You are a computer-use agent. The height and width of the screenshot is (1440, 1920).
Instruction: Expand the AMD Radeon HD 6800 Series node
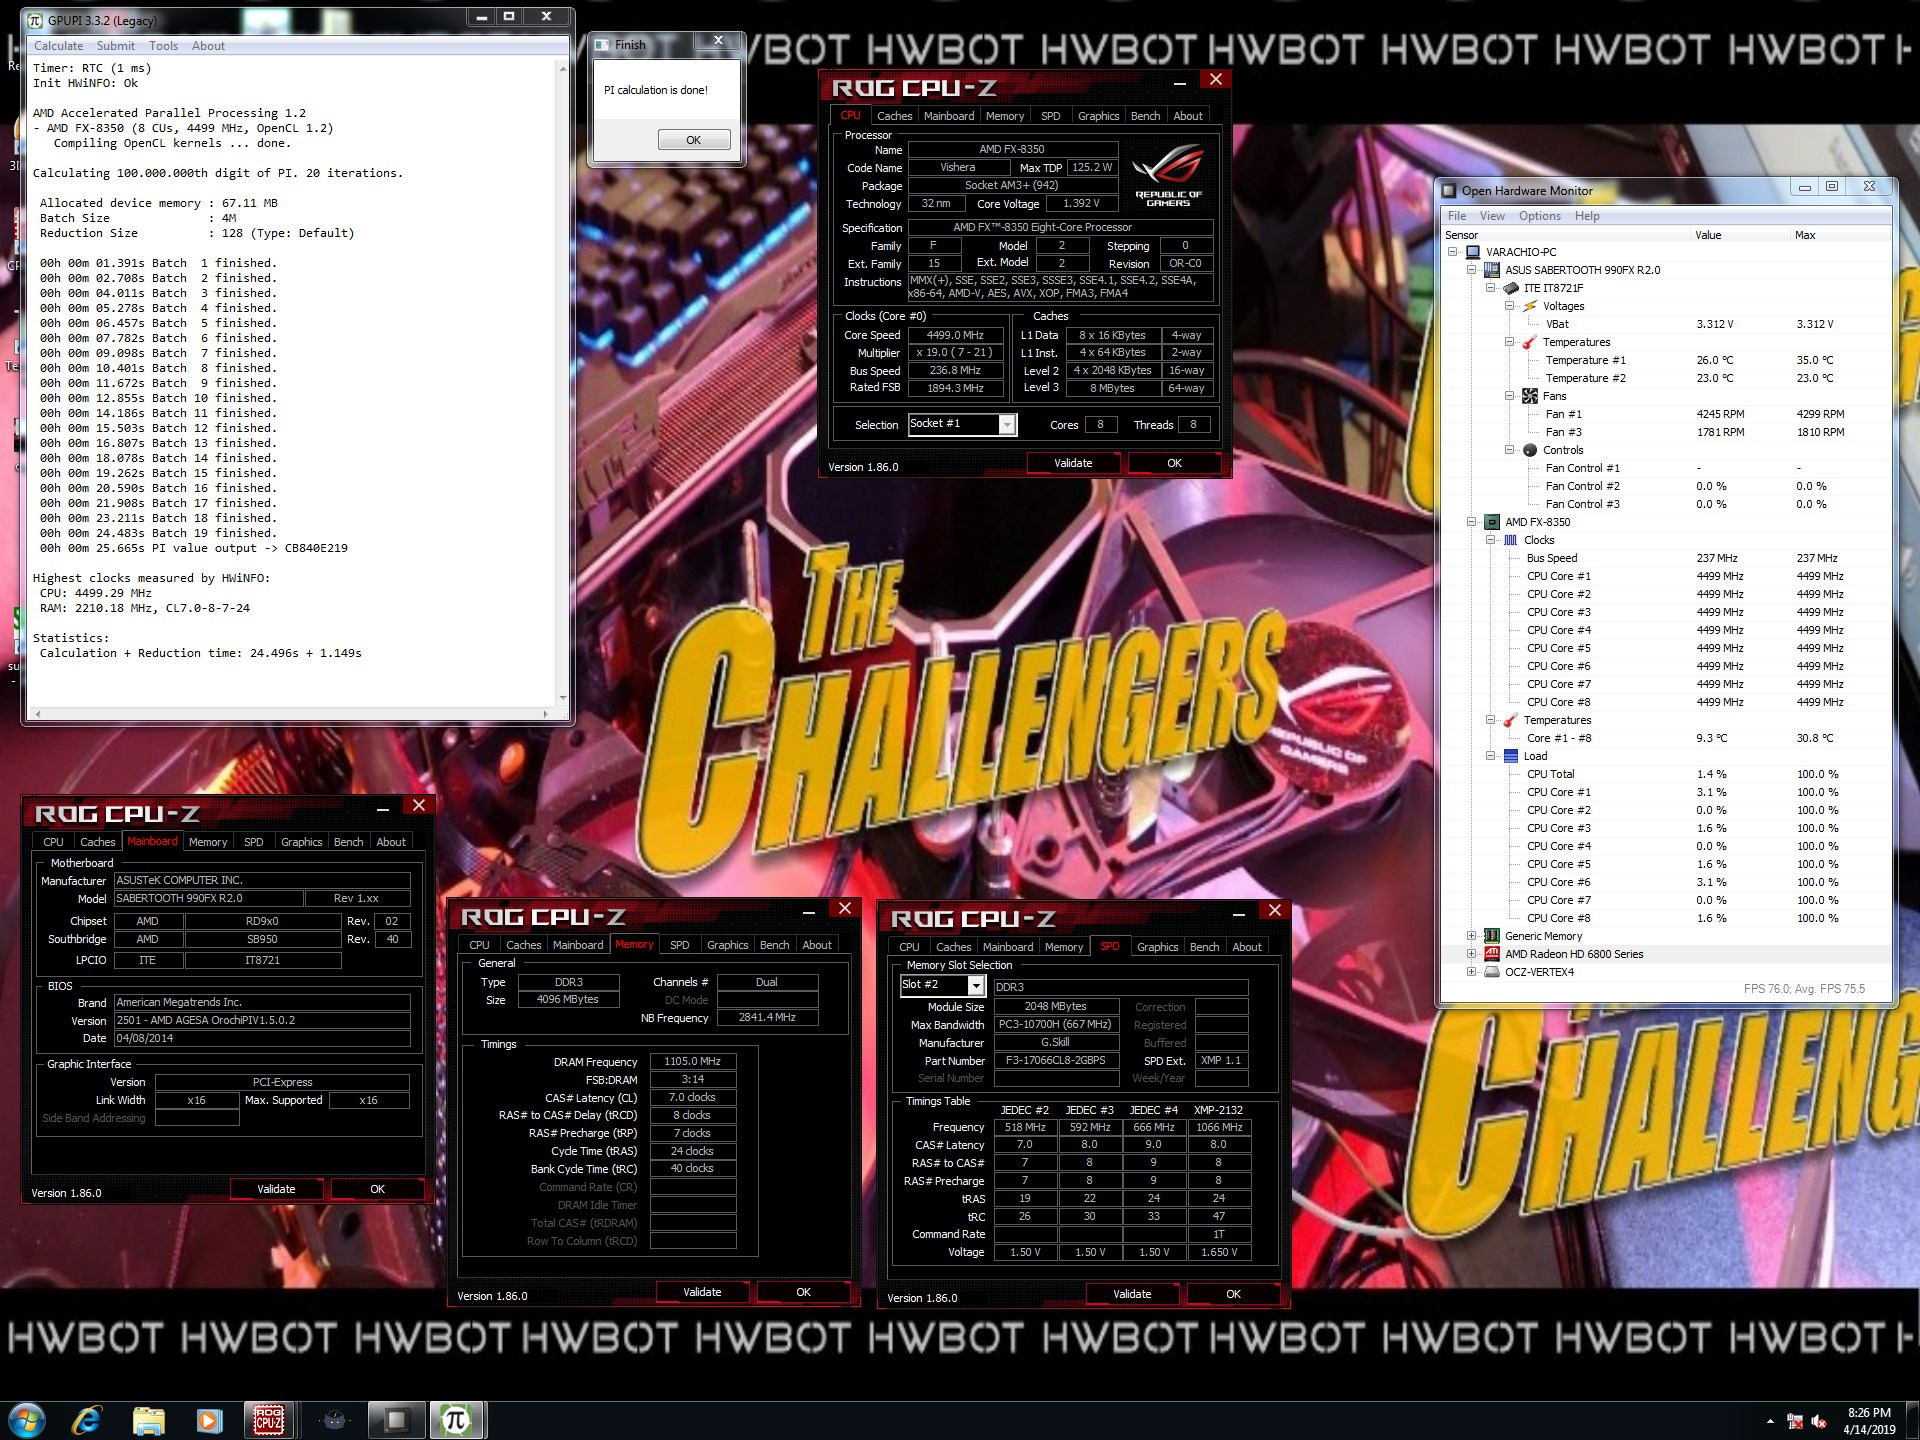pos(1471,954)
